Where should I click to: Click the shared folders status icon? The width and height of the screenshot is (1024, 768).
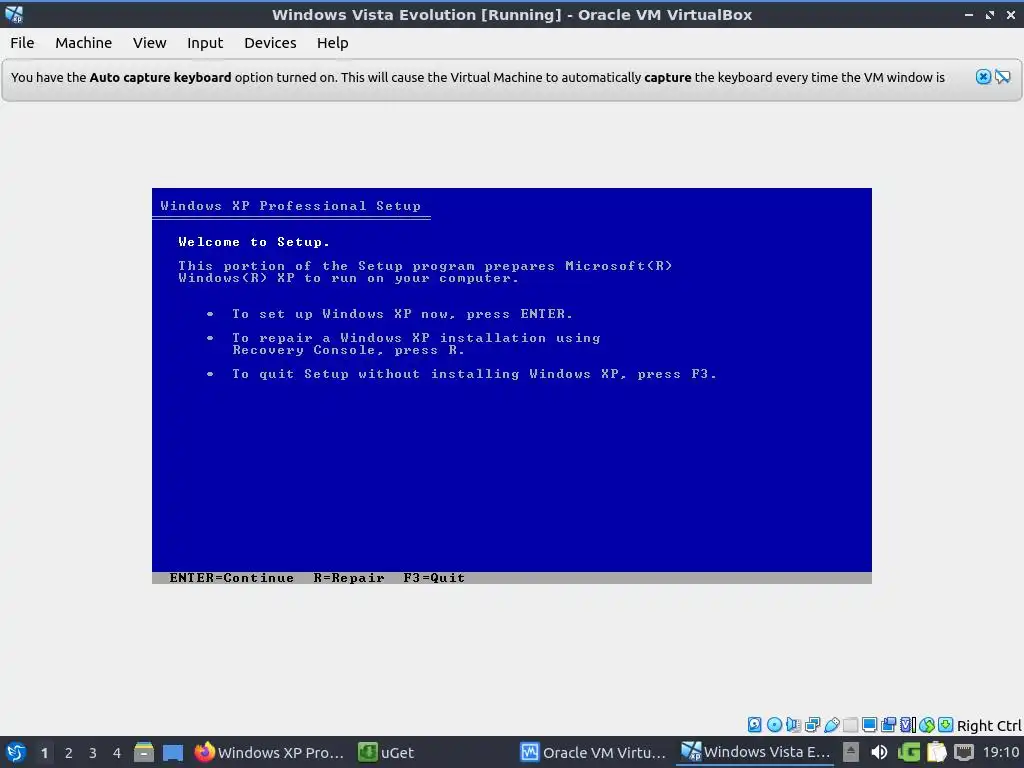850,724
